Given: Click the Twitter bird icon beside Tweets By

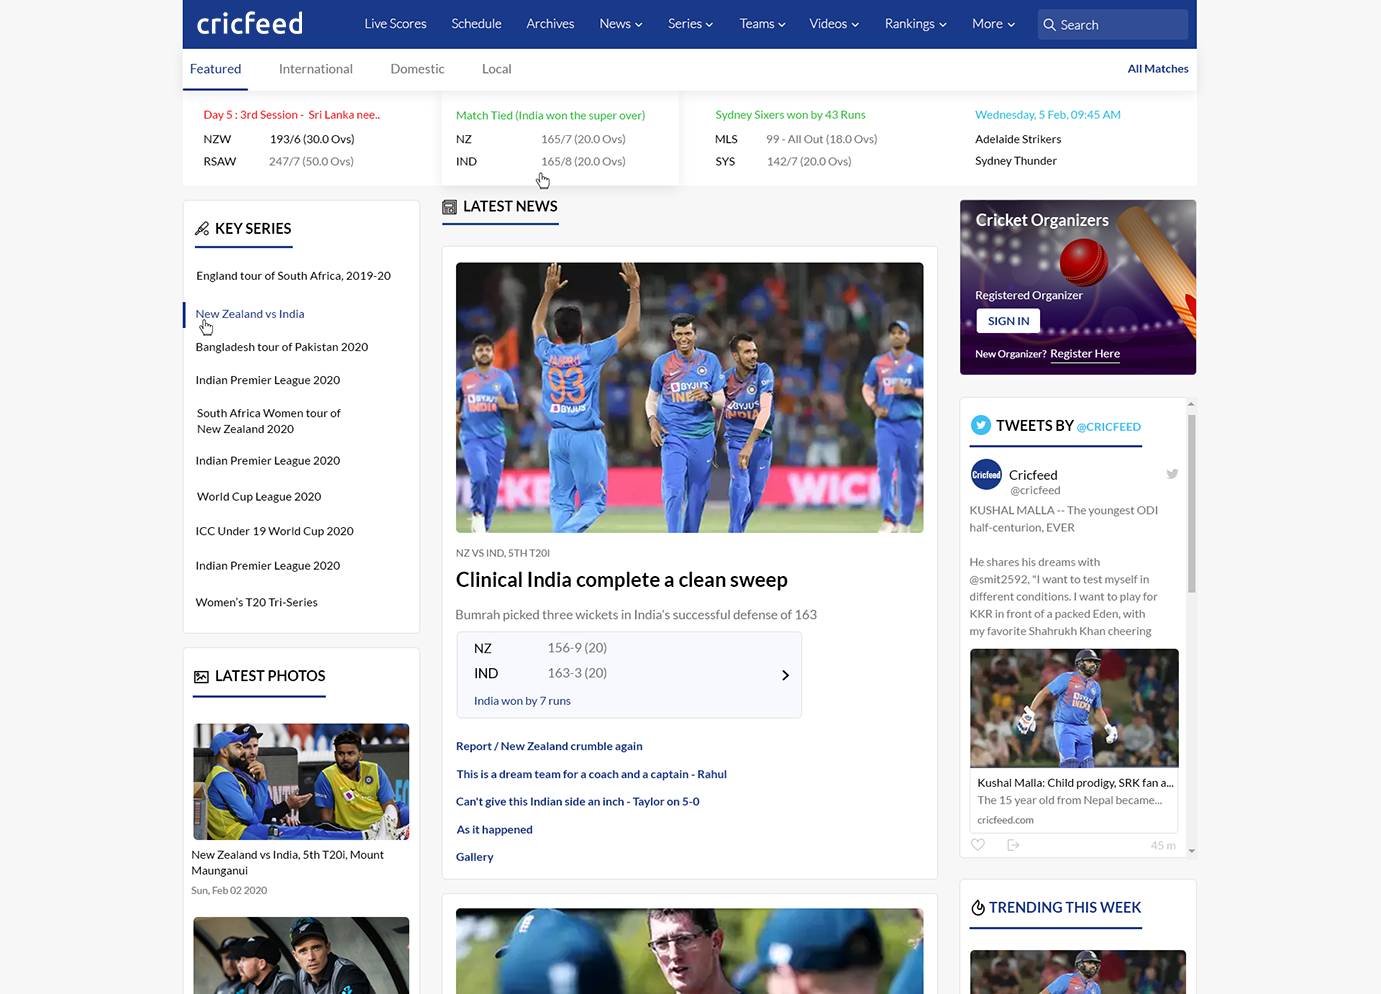Looking at the screenshot, I should (981, 425).
